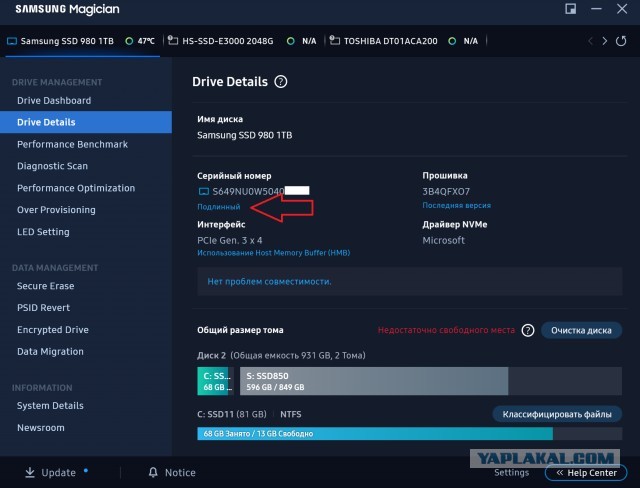Click the Очистка диска button

(581, 330)
